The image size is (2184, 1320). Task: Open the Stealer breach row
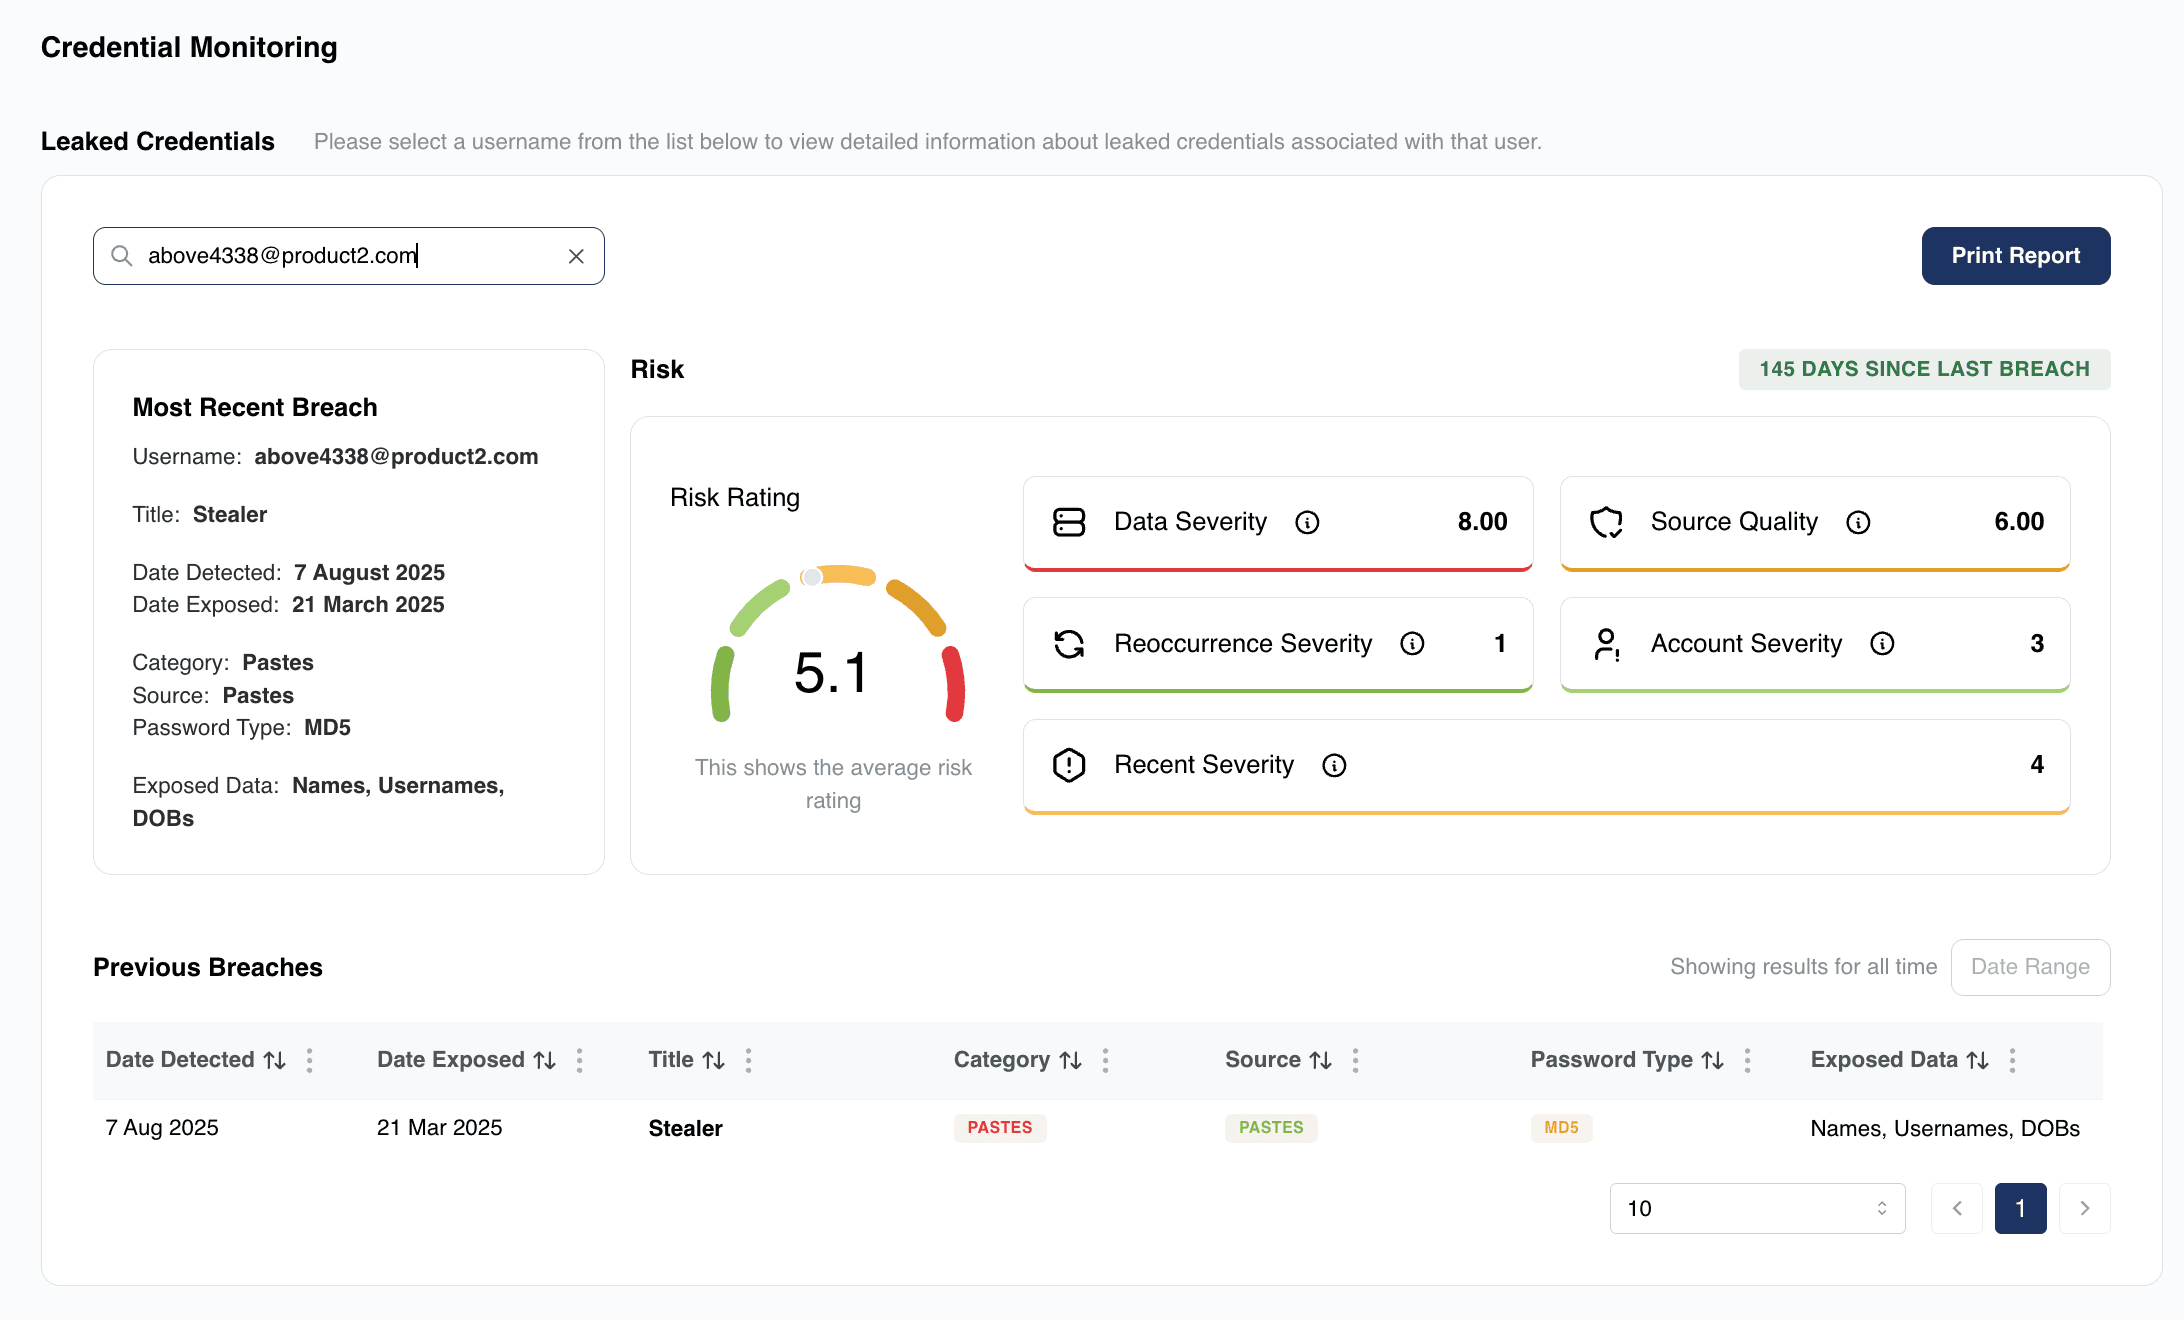1098,1128
